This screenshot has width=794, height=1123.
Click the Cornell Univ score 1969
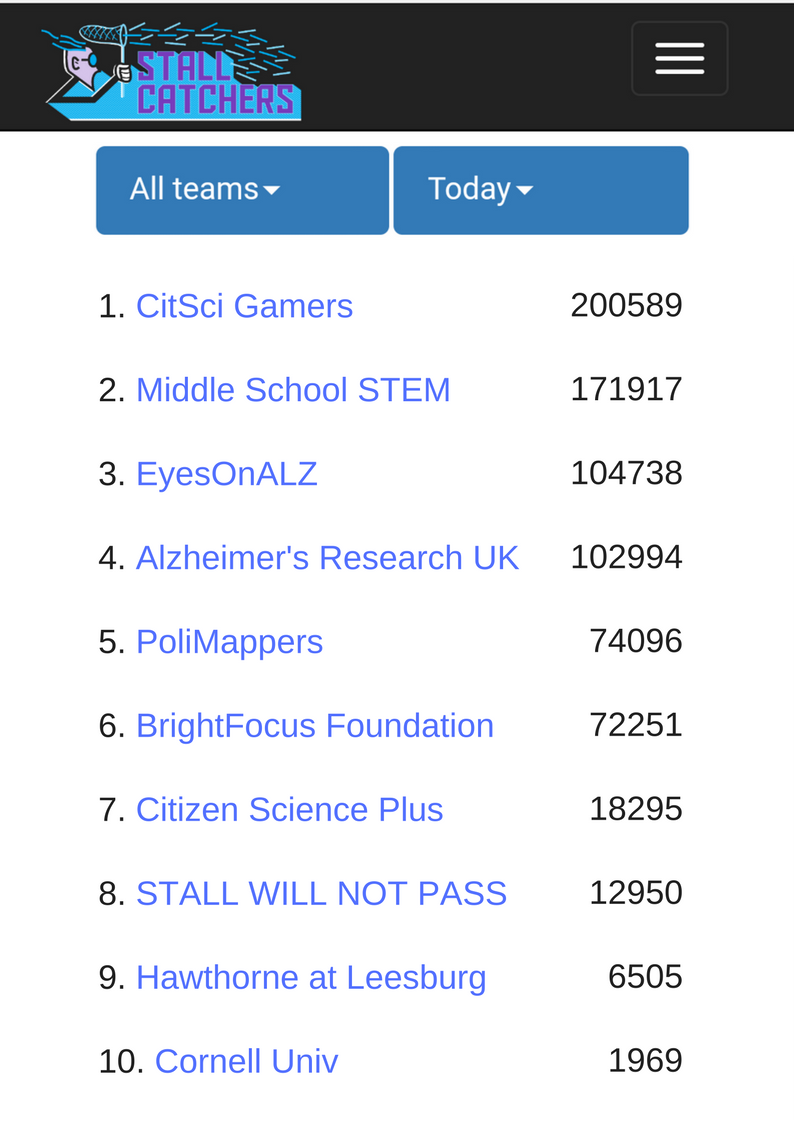[x=645, y=1060]
